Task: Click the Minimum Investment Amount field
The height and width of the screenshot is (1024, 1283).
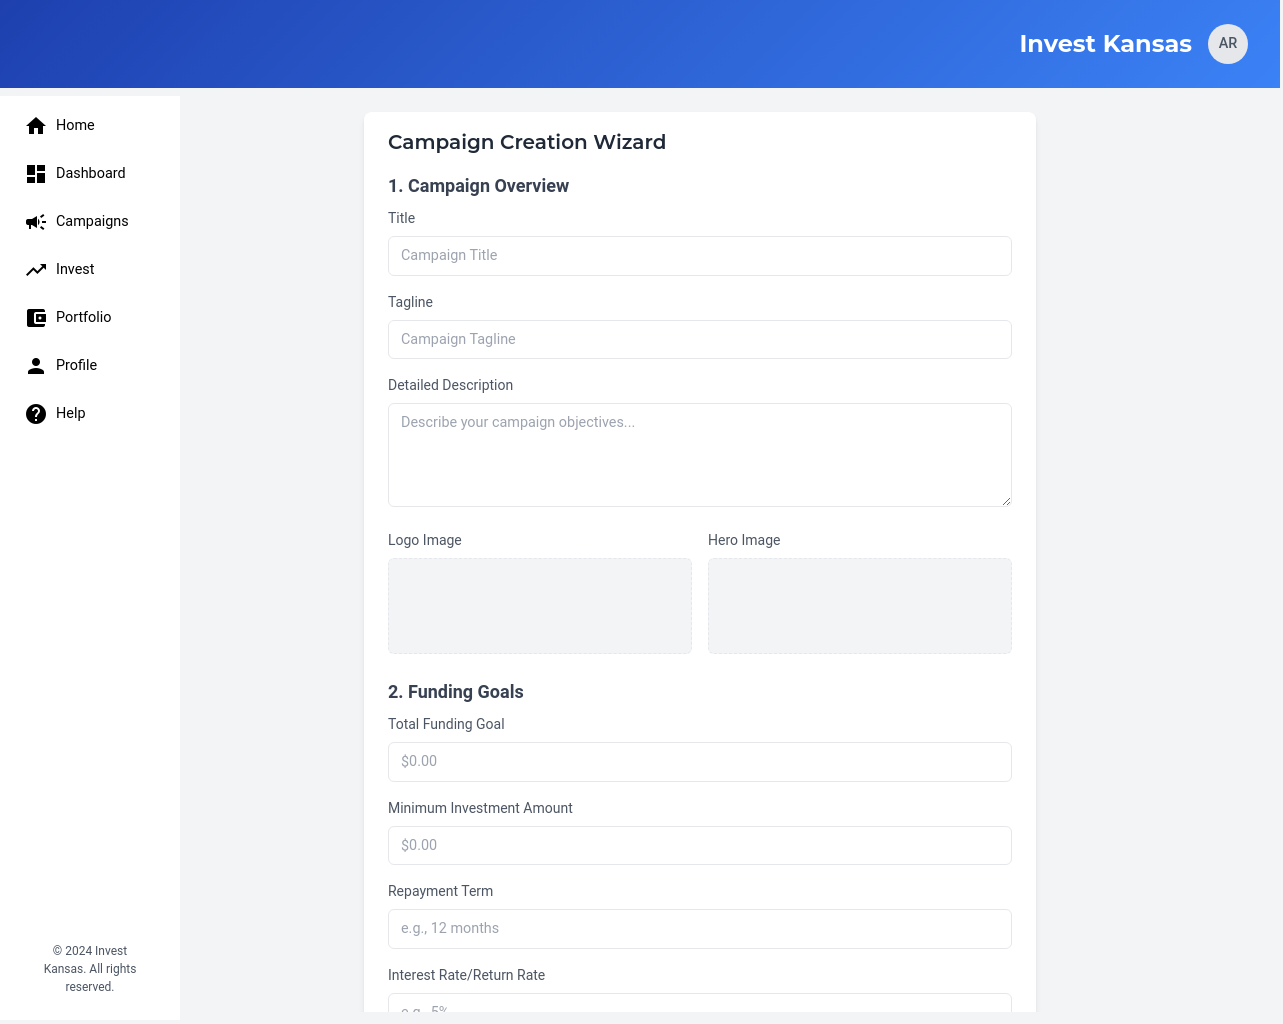Action: (699, 845)
